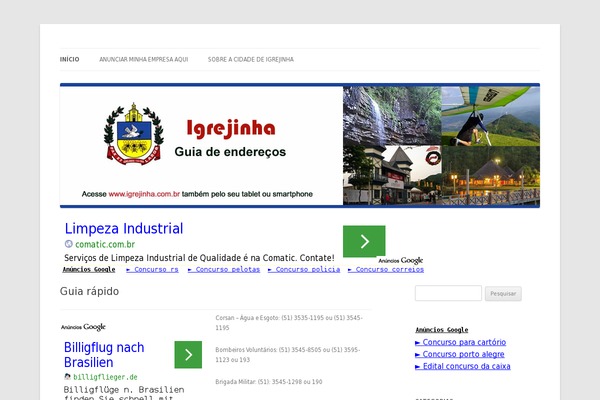Open the INÍCIO menu item

(x=70, y=59)
